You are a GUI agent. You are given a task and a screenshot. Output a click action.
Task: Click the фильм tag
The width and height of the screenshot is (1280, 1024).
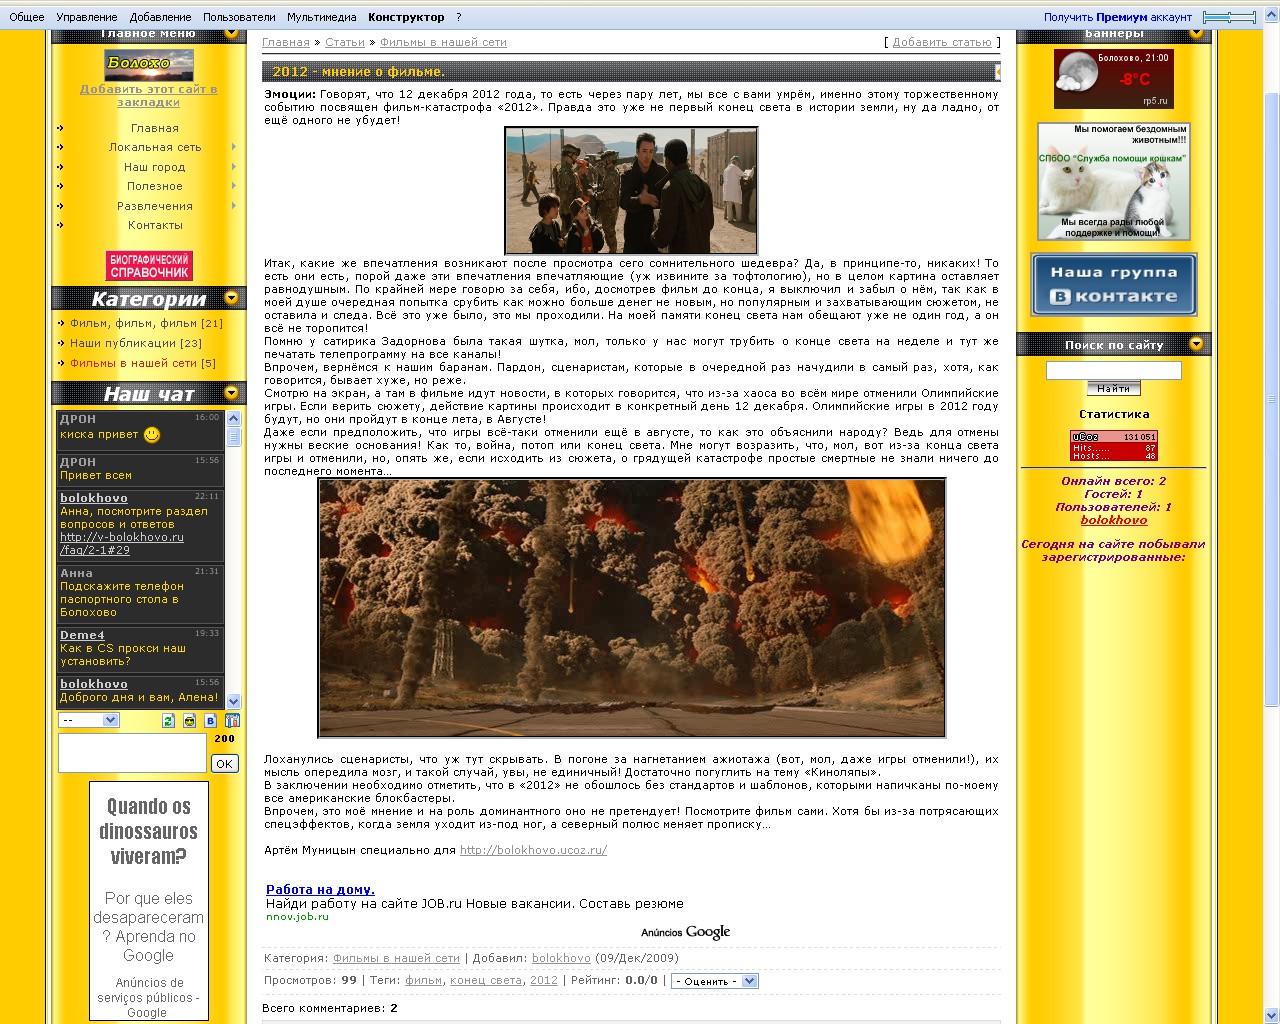point(423,980)
